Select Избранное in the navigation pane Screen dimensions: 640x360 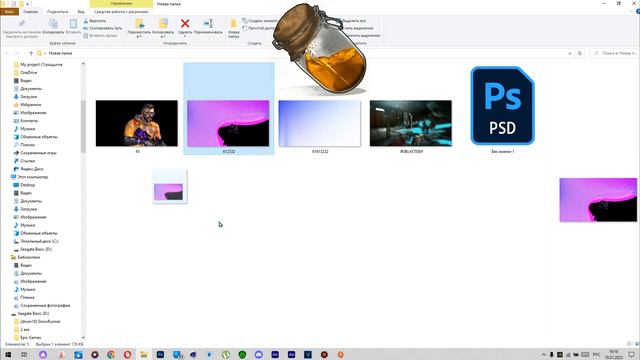(31, 105)
